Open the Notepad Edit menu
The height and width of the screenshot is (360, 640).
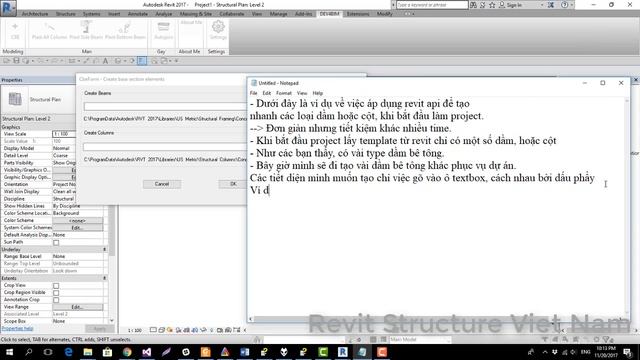(267, 93)
